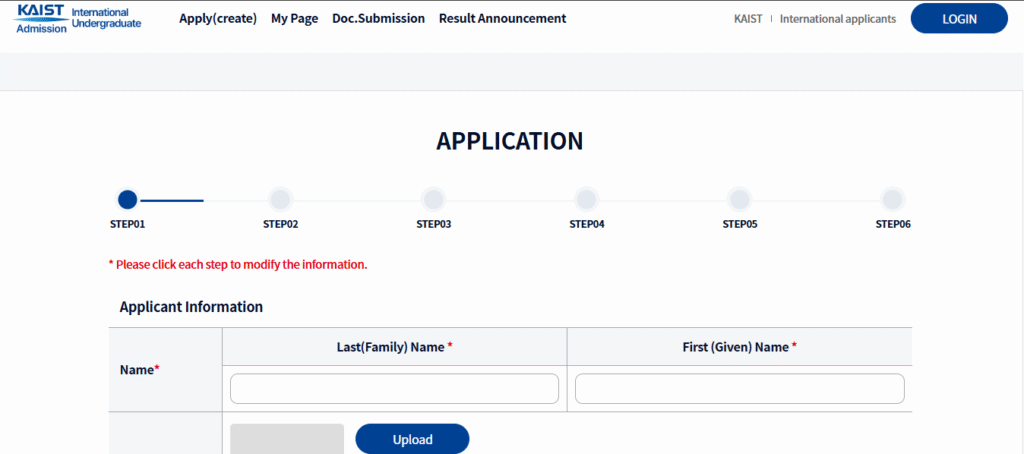Image resolution: width=1024 pixels, height=454 pixels.
Task: Click the STEP06 label text
Action: point(893,224)
